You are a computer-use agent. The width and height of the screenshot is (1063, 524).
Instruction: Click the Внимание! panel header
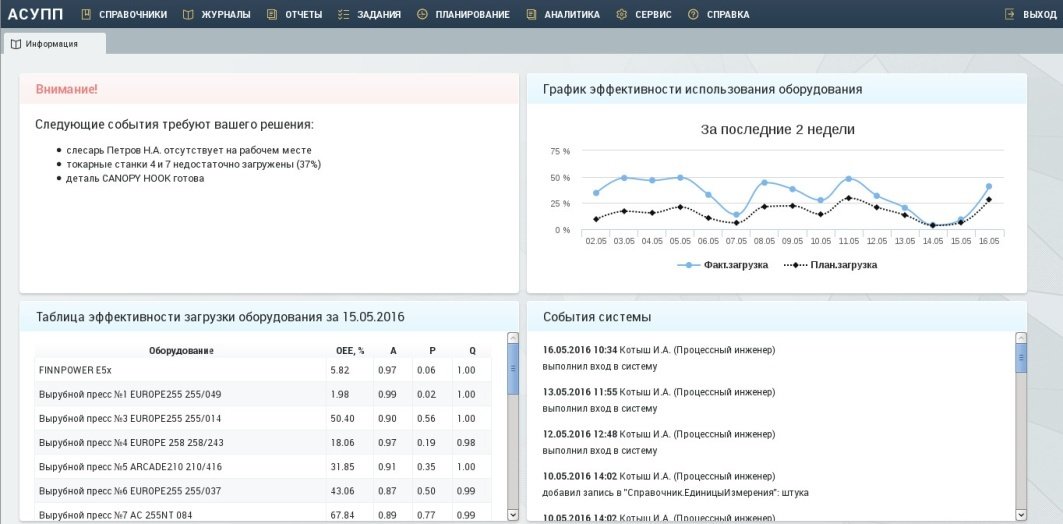(269, 89)
